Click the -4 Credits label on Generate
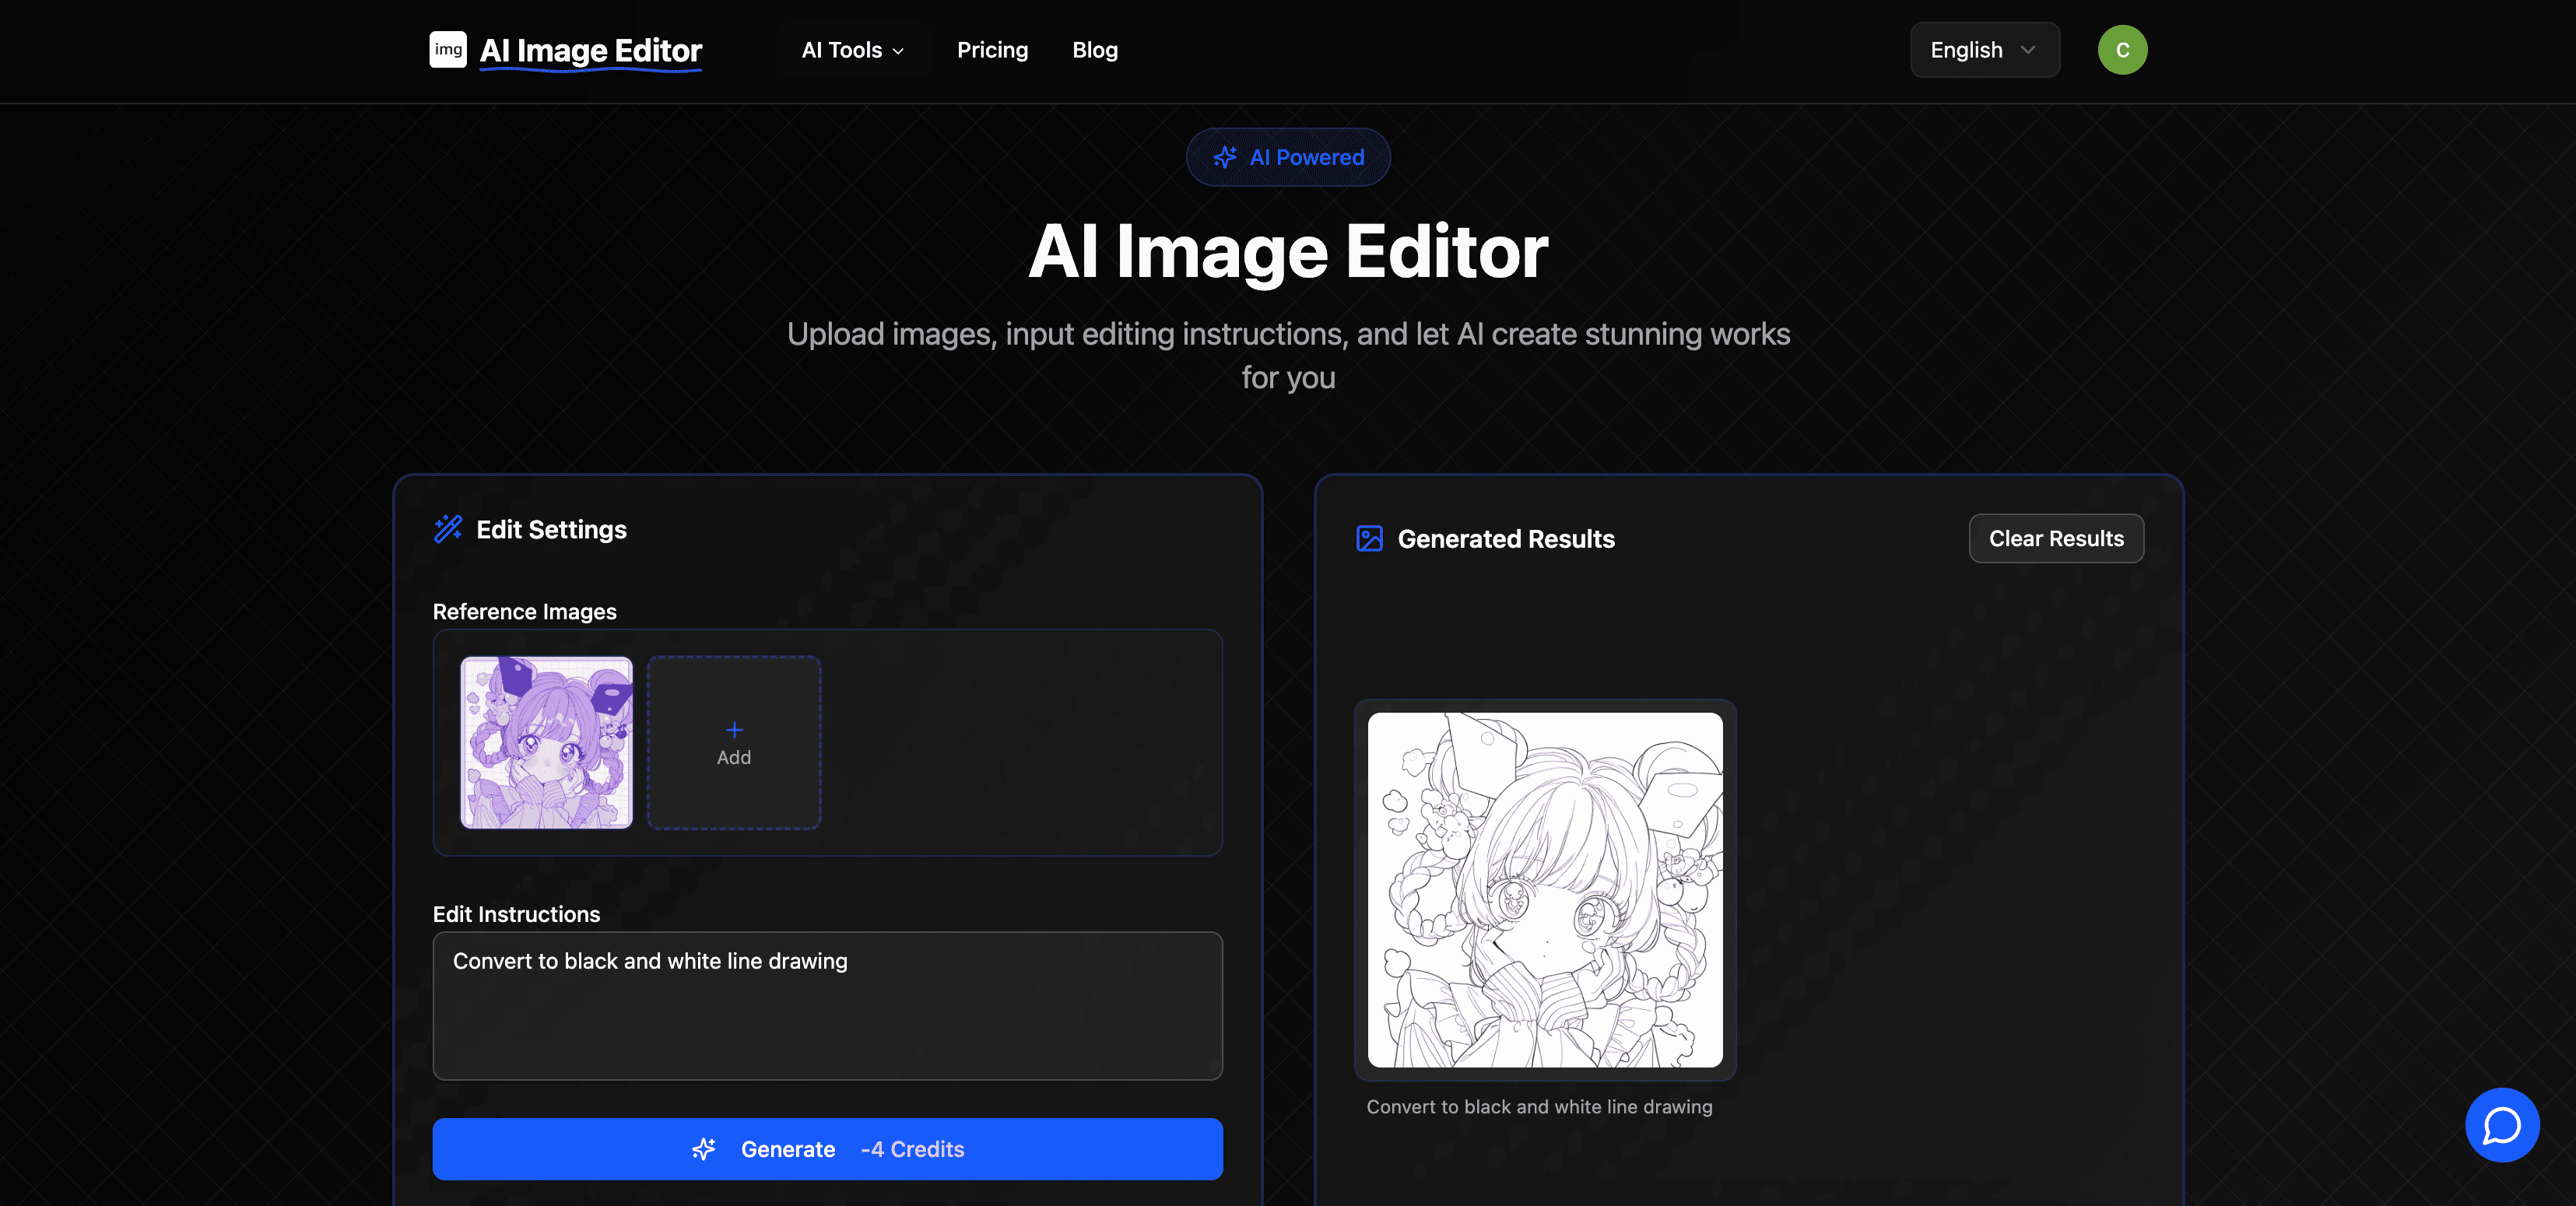 click(x=912, y=1149)
